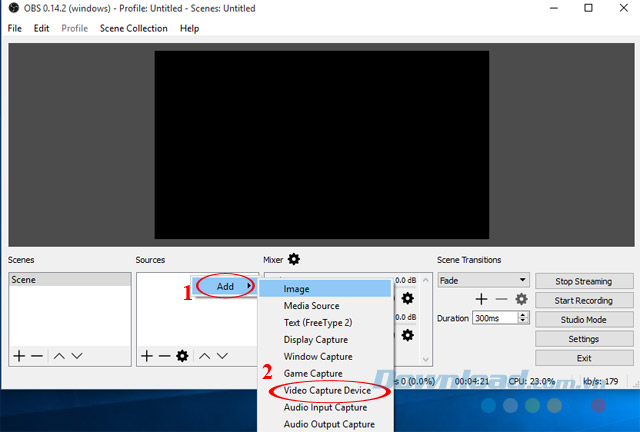The image size is (640, 432).
Task: Click the add scene plus icon
Action: point(18,356)
